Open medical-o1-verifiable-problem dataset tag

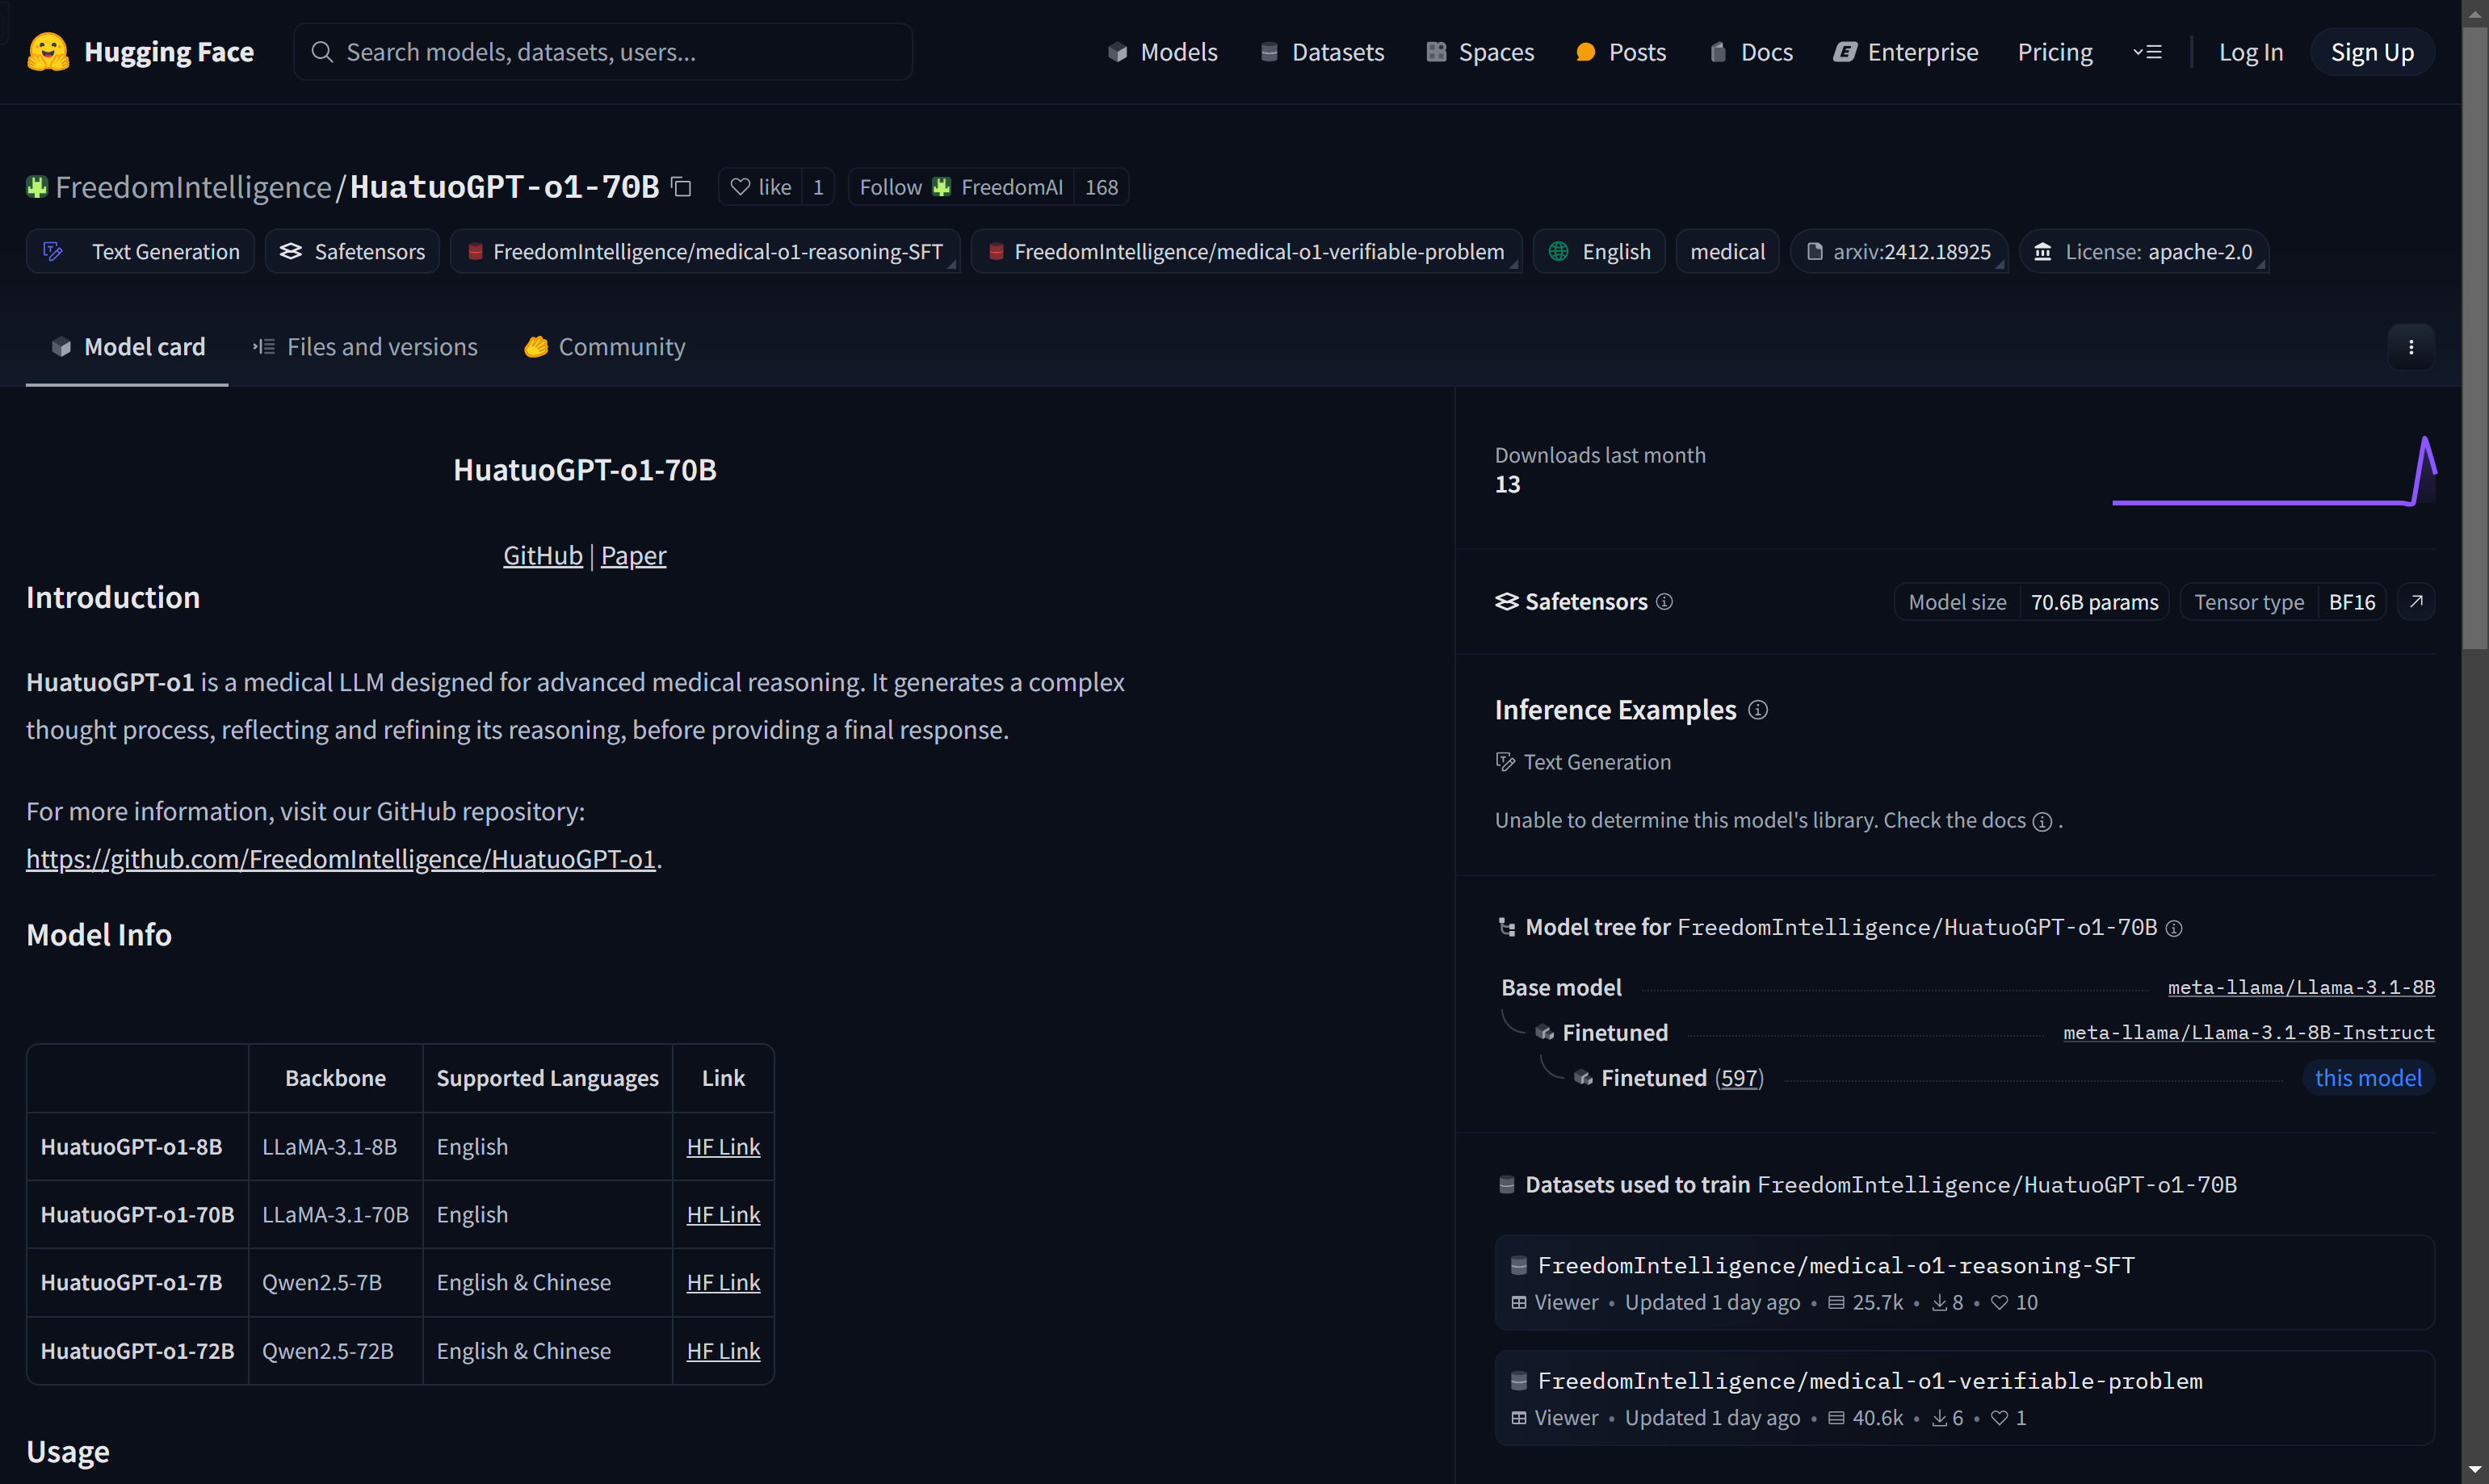1247,252
